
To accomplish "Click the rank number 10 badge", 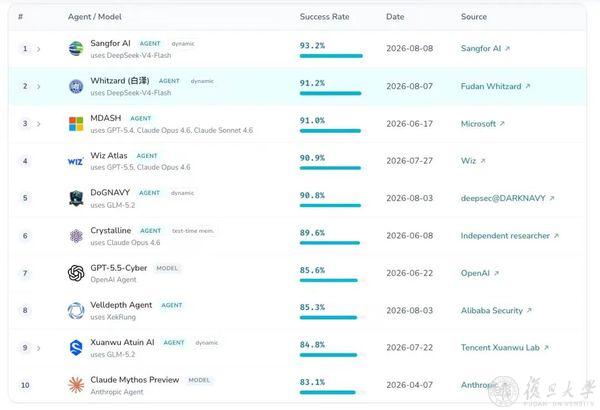I will [25, 385].
